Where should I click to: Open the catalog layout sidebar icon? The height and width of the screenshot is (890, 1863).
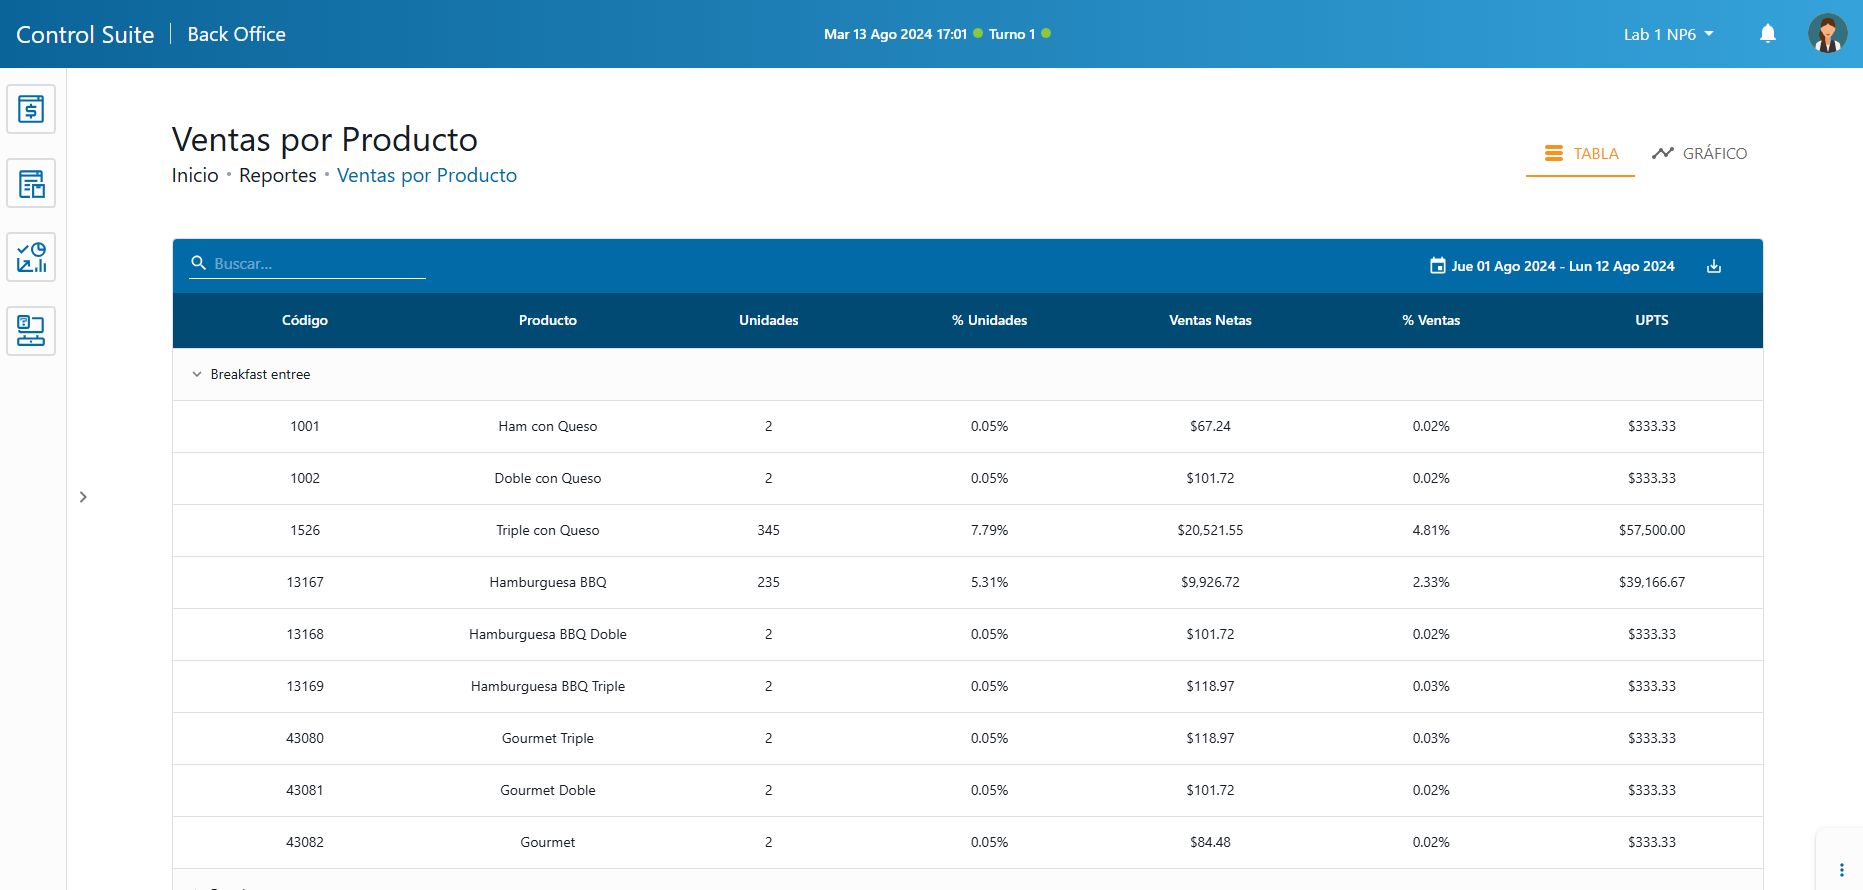pos(31,183)
